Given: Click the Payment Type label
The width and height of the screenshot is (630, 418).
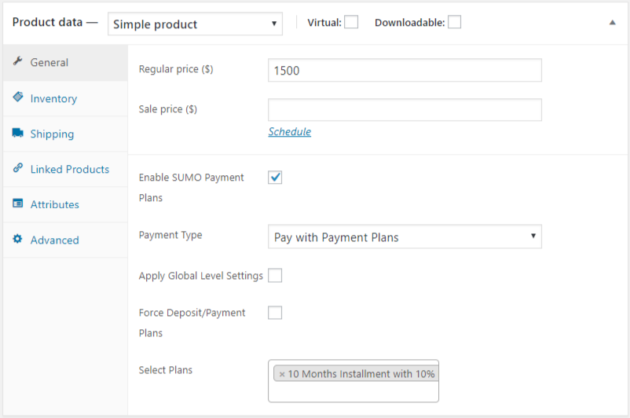Looking at the screenshot, I should coord(170,235).
